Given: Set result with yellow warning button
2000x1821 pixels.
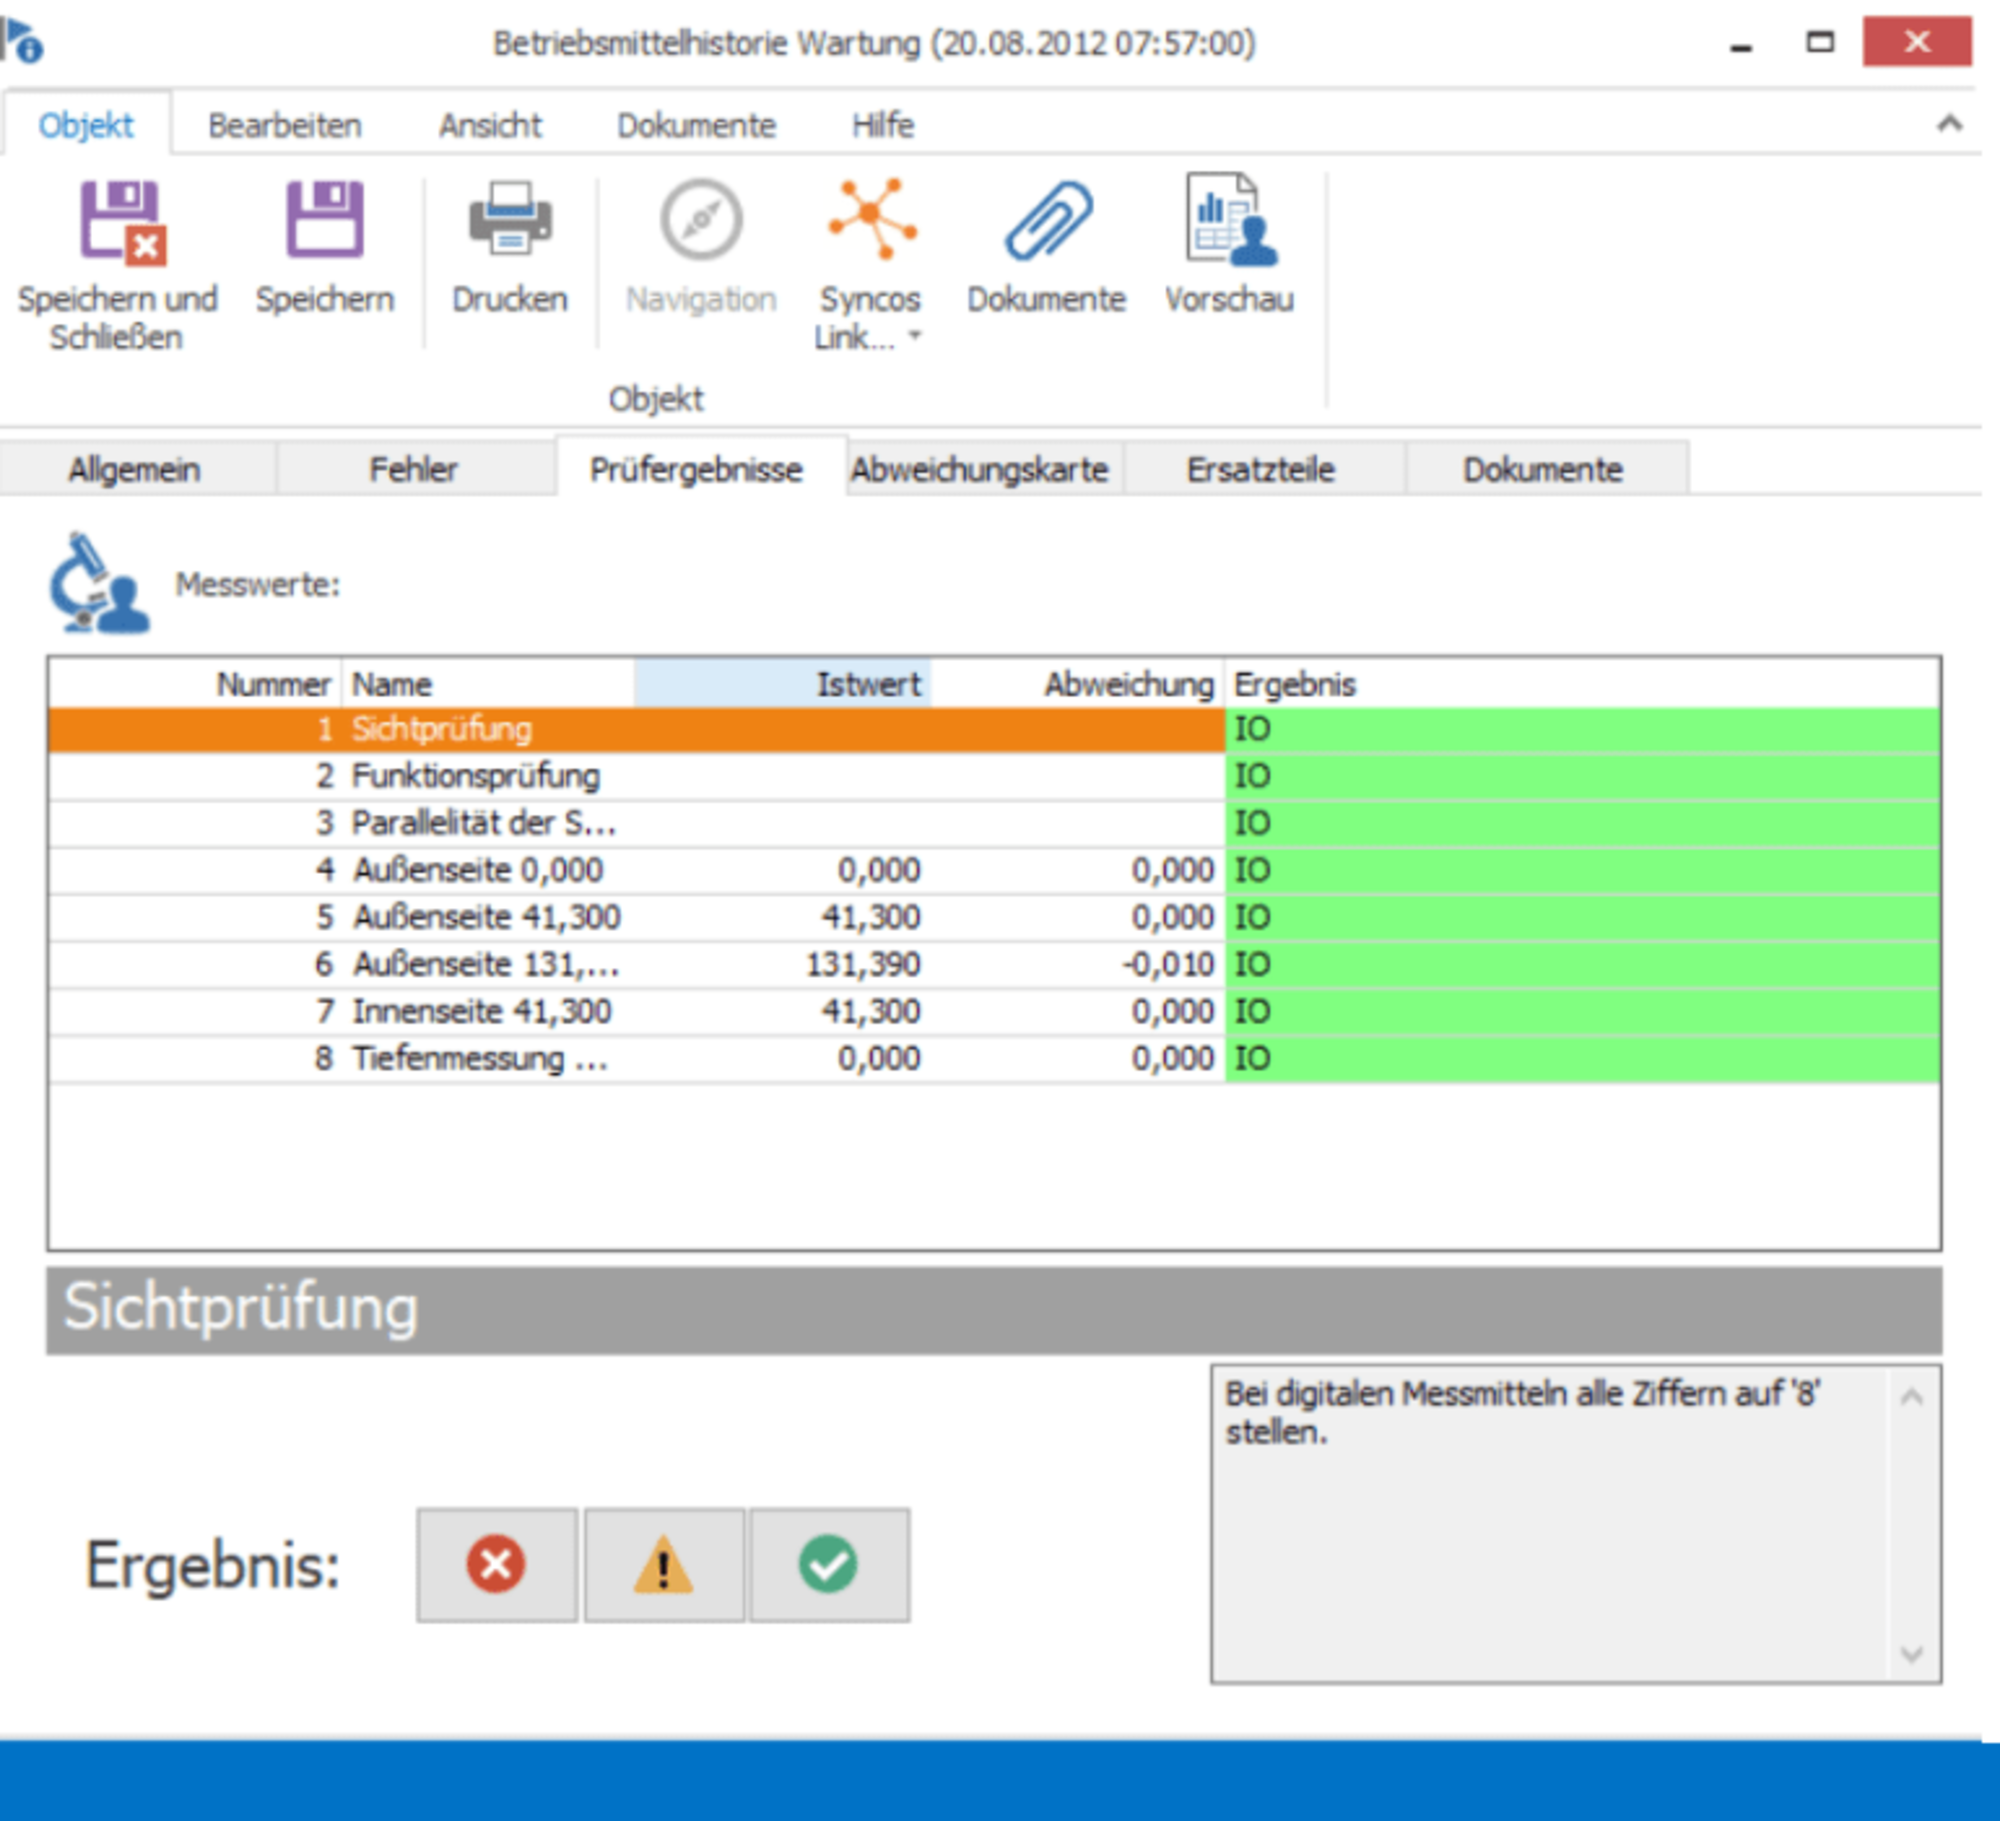Looking at the screenshot, I should pyautogui.click(x=663, y=1565).
